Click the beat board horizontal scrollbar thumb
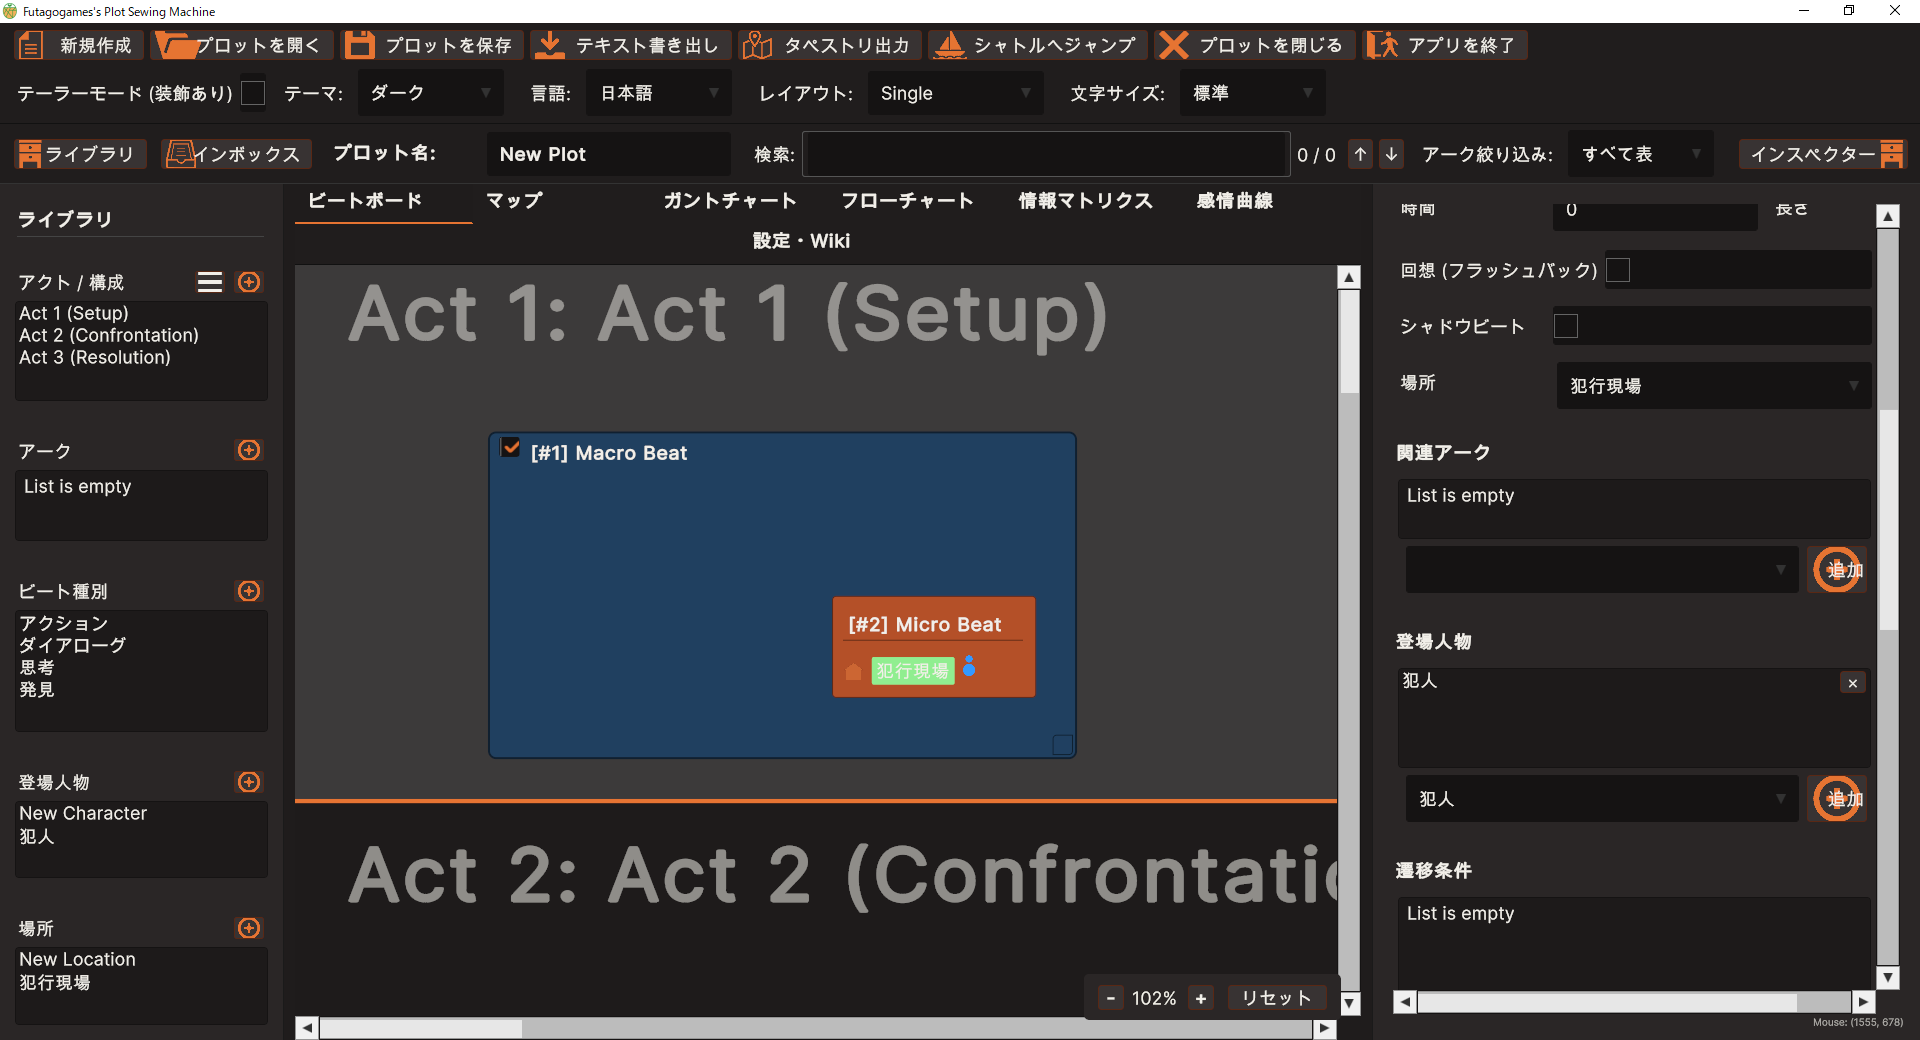This screenshot has width=1920, height=1040. point(420,1028)
